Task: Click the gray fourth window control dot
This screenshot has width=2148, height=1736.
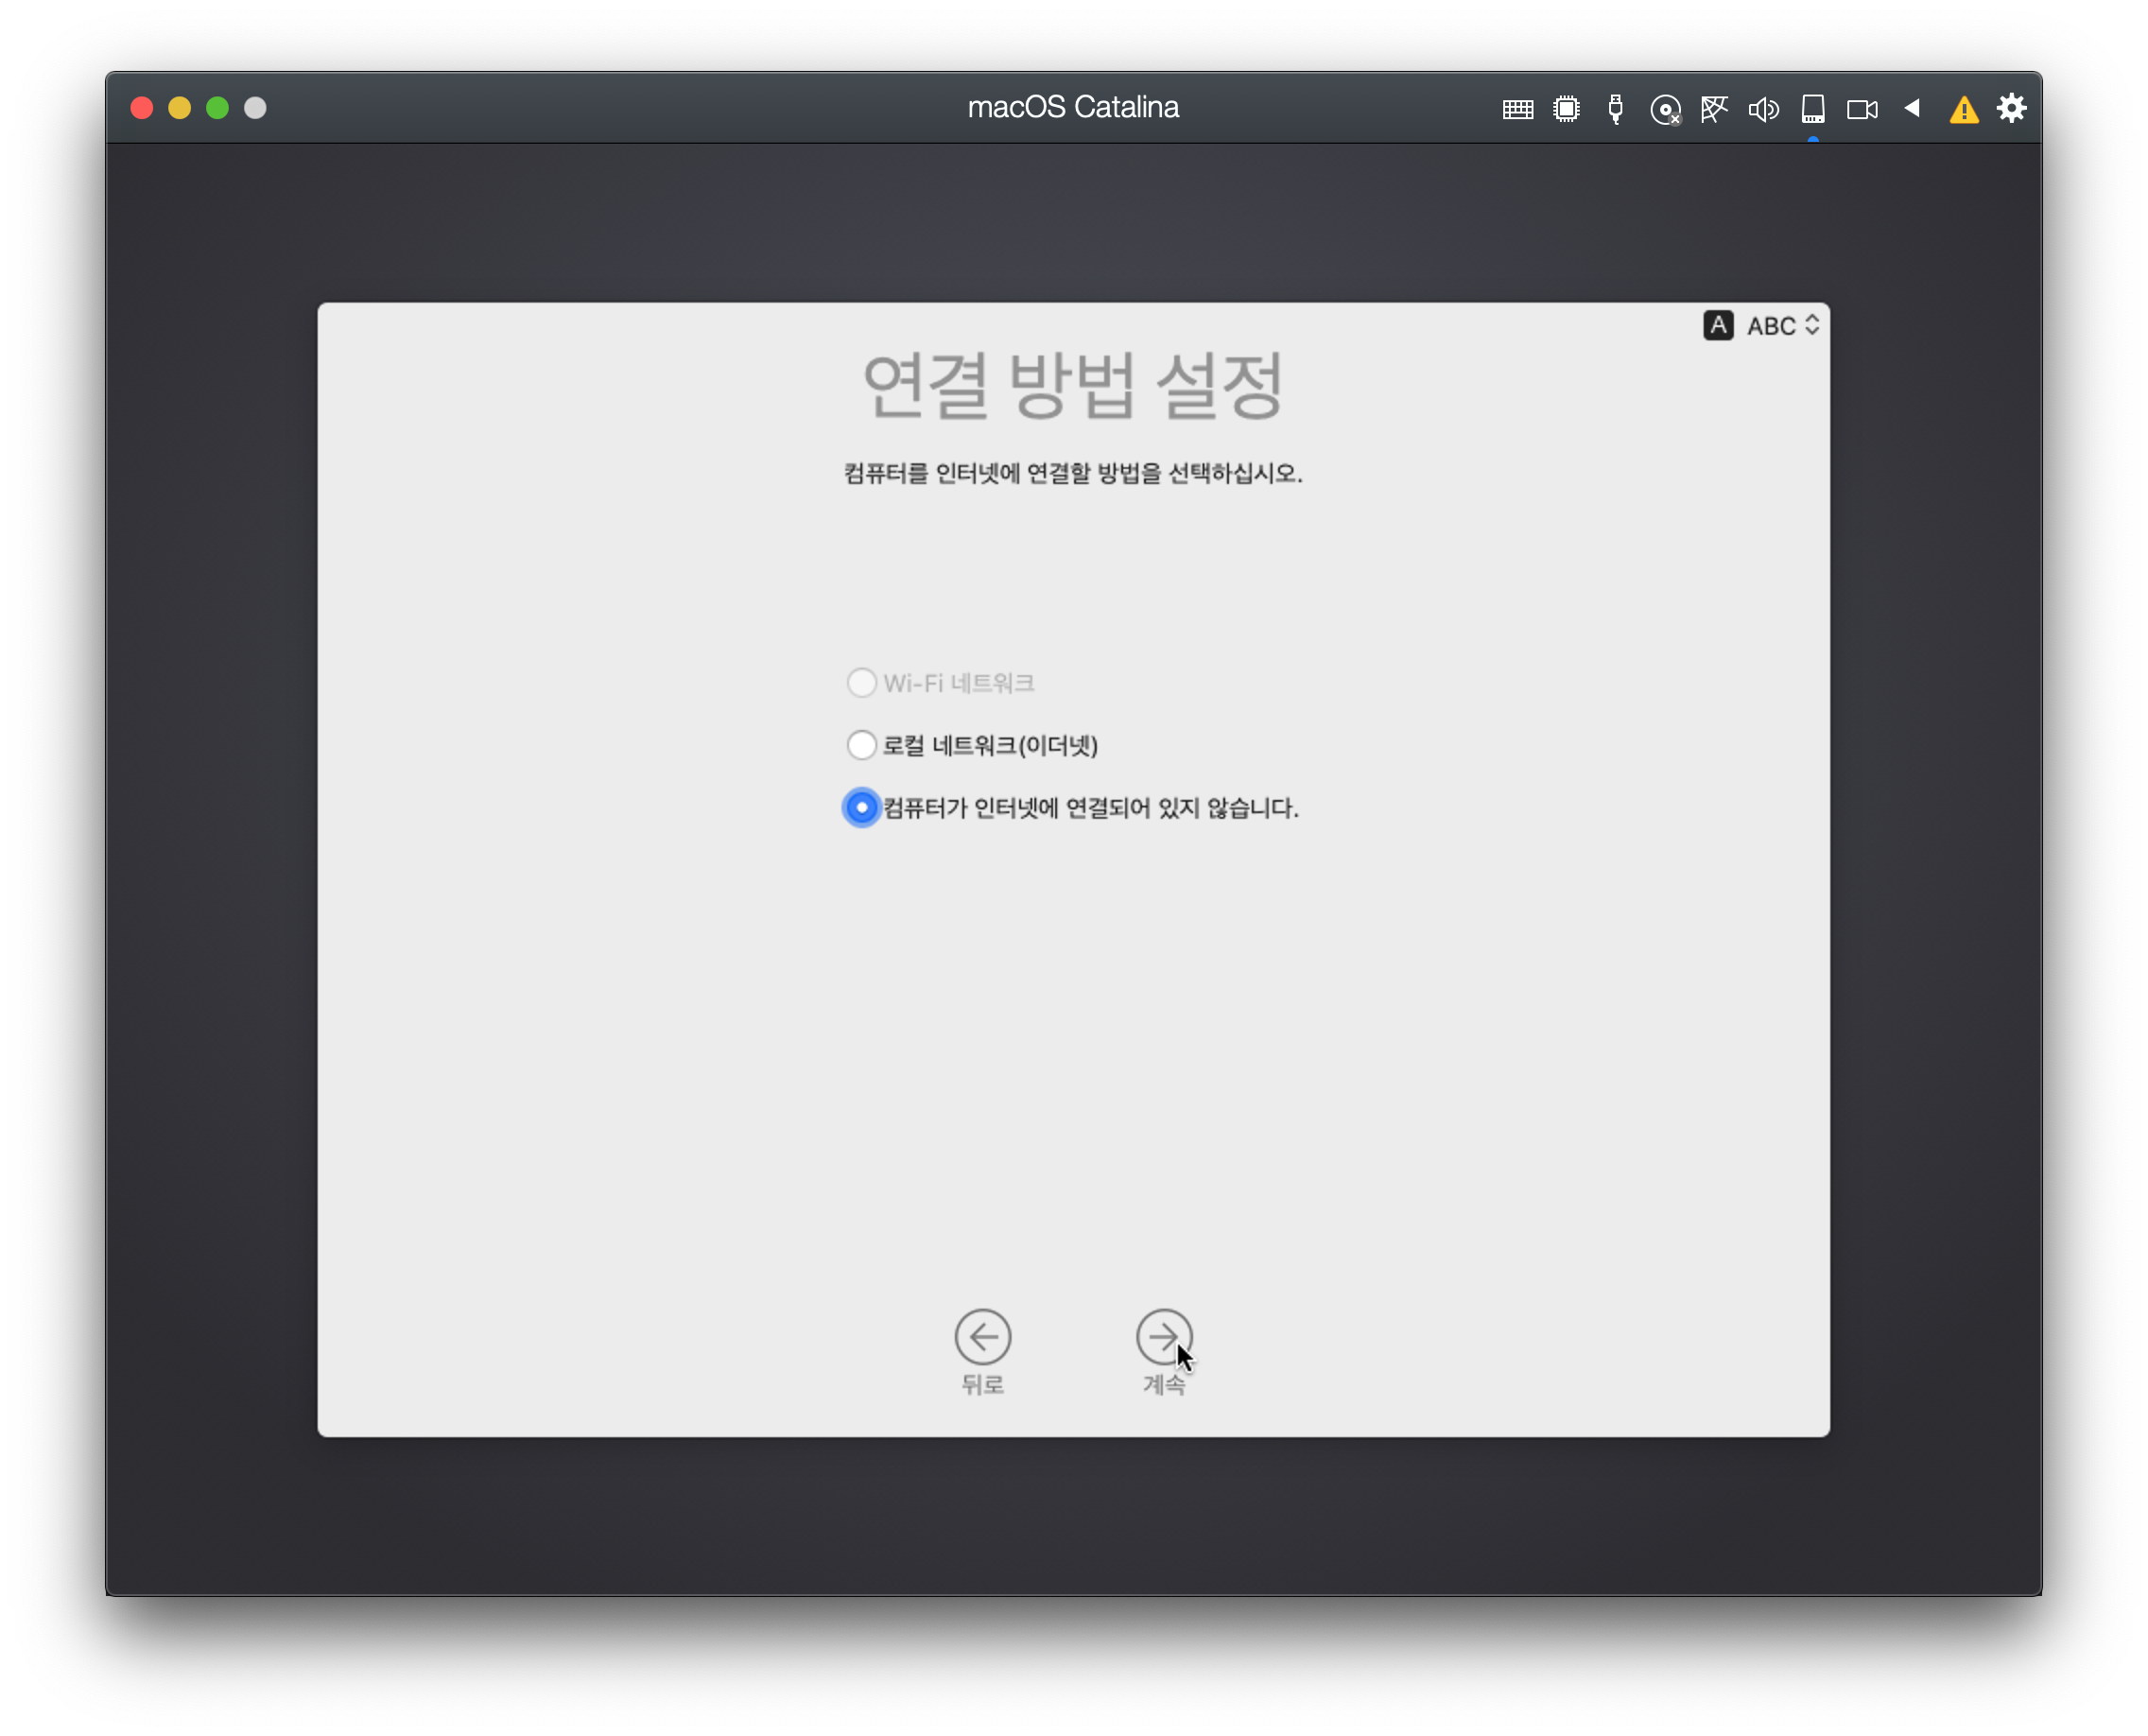Action: (255, 108)
